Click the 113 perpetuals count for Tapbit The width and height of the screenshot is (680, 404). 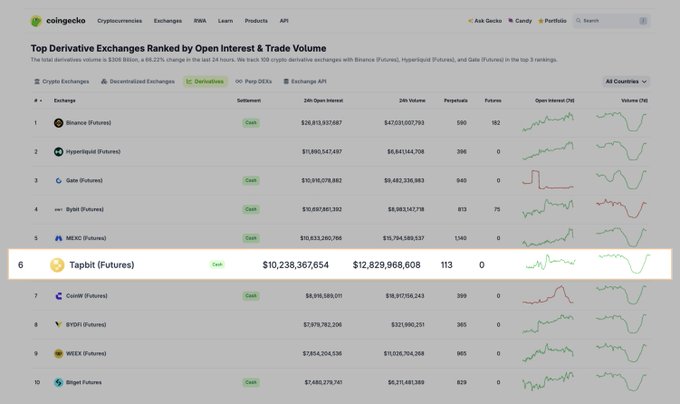[x=447, y=265]
